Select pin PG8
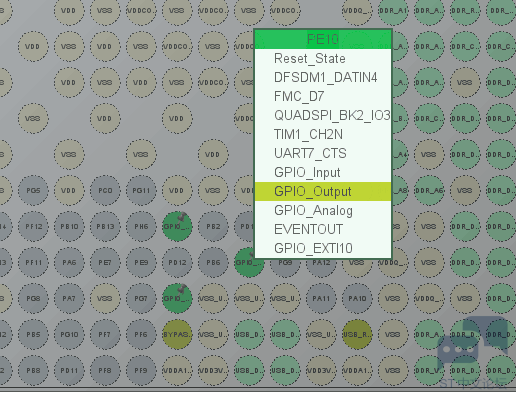The width and height of the screenshot is (516, 399). 33,298
